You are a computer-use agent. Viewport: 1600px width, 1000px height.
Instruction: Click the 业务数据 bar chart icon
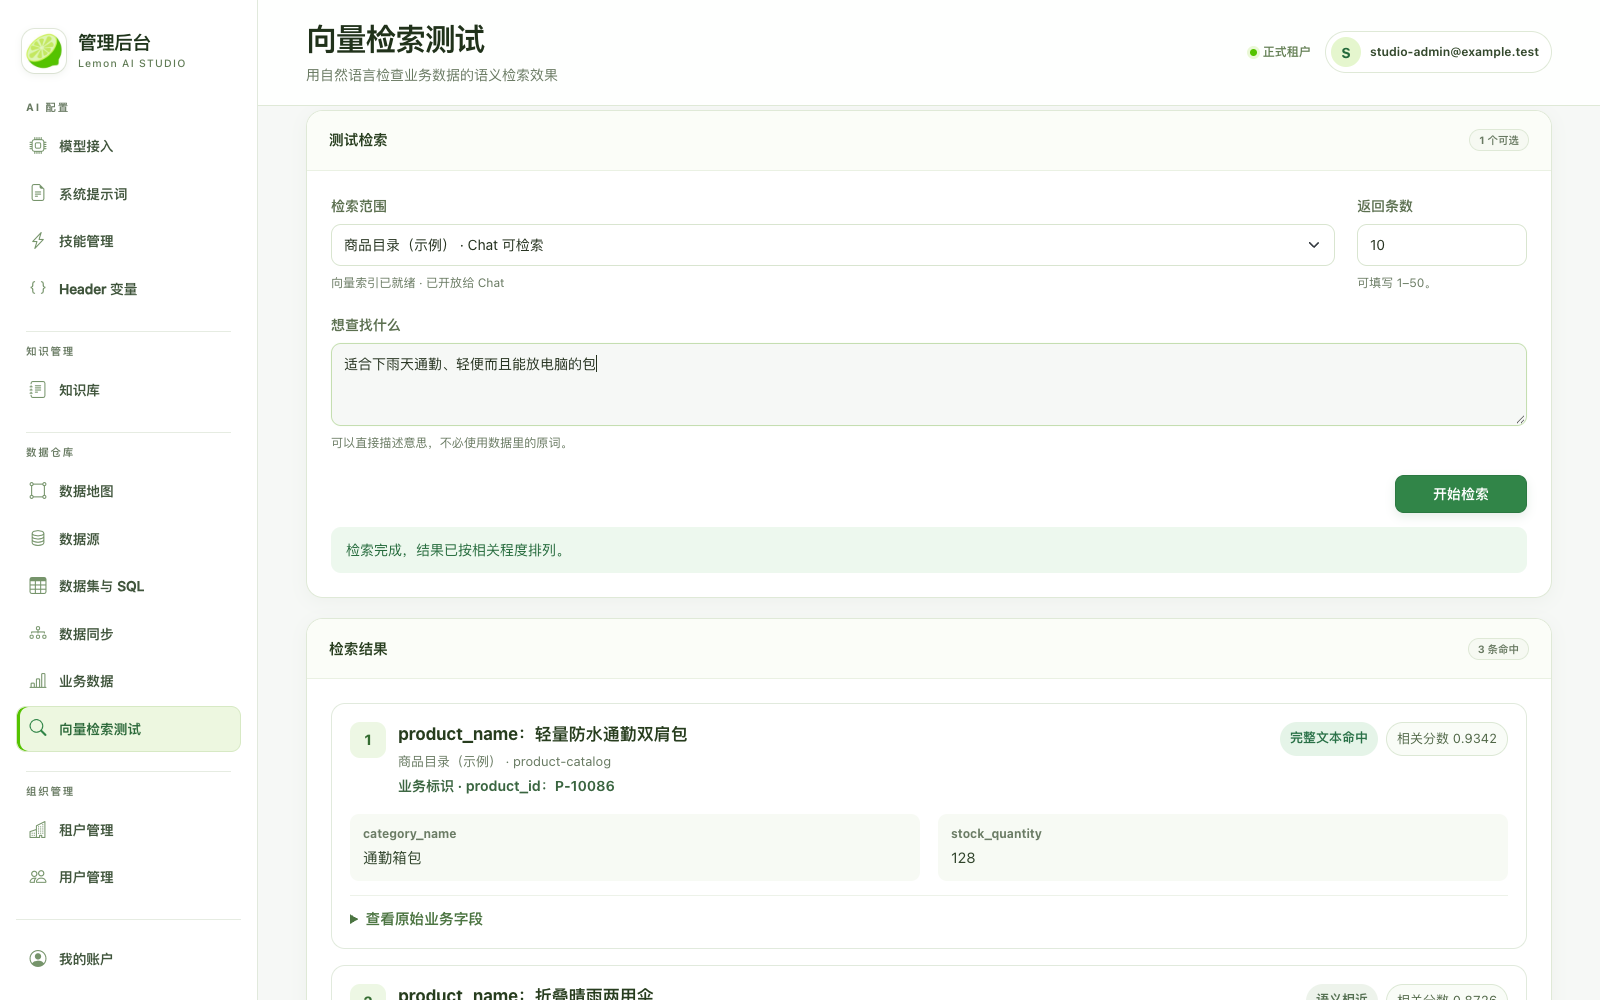pos(38,681)
